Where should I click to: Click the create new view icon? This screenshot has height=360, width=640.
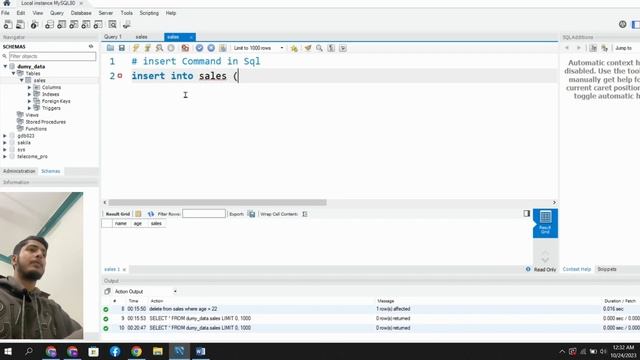(x=73, y=24)
